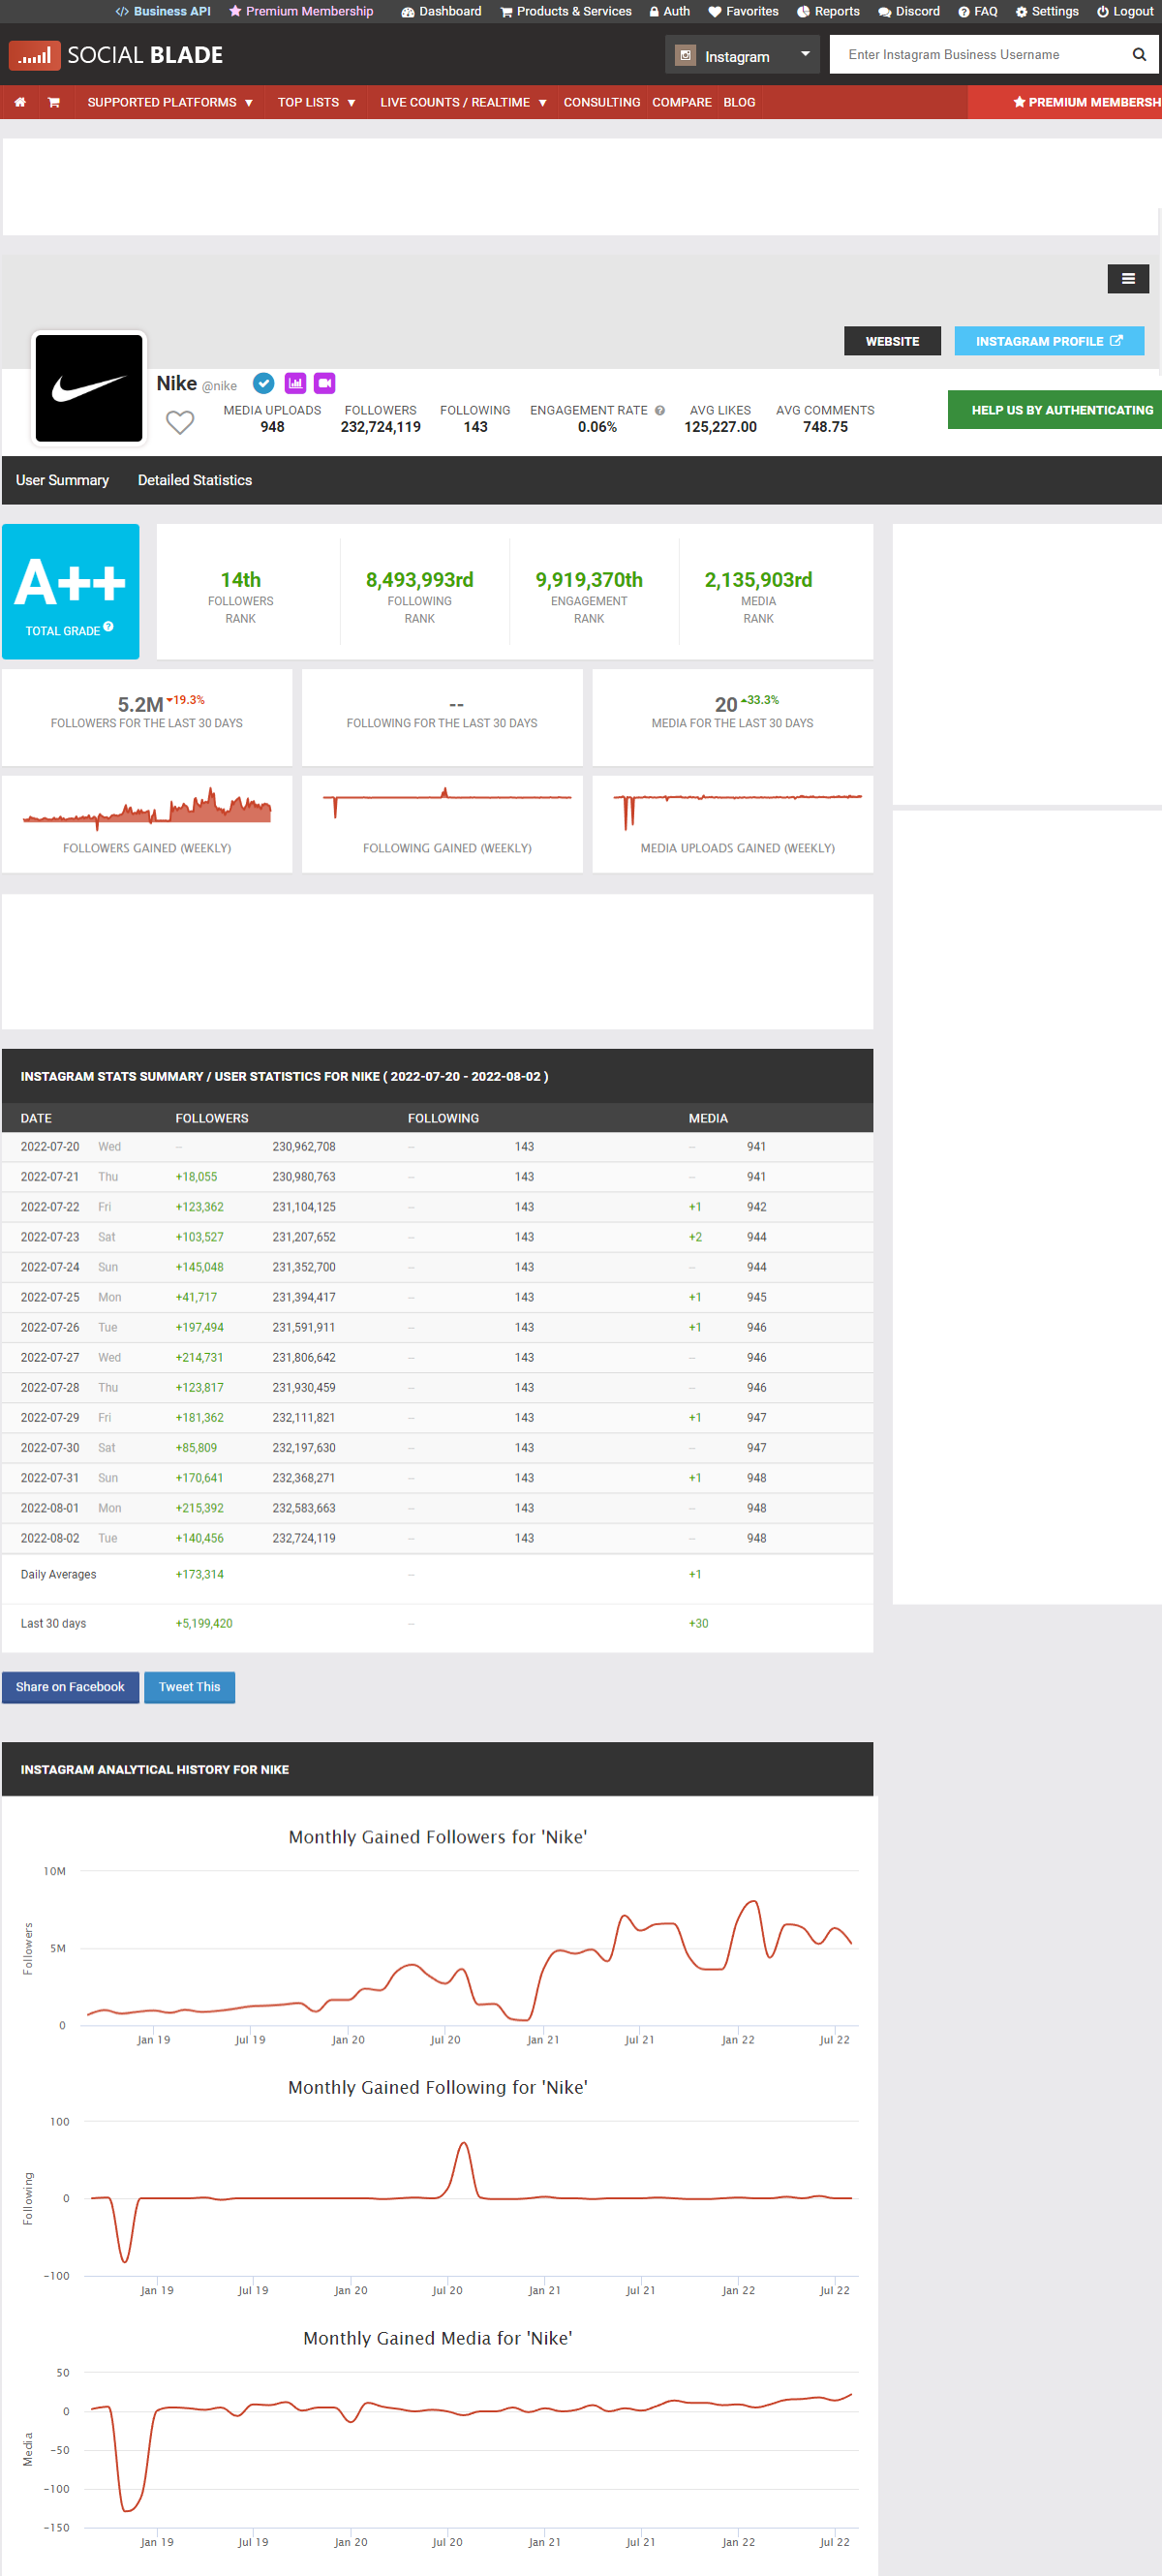Open Instagram Profile button

pyautogui.click(x=1049, y=341)
